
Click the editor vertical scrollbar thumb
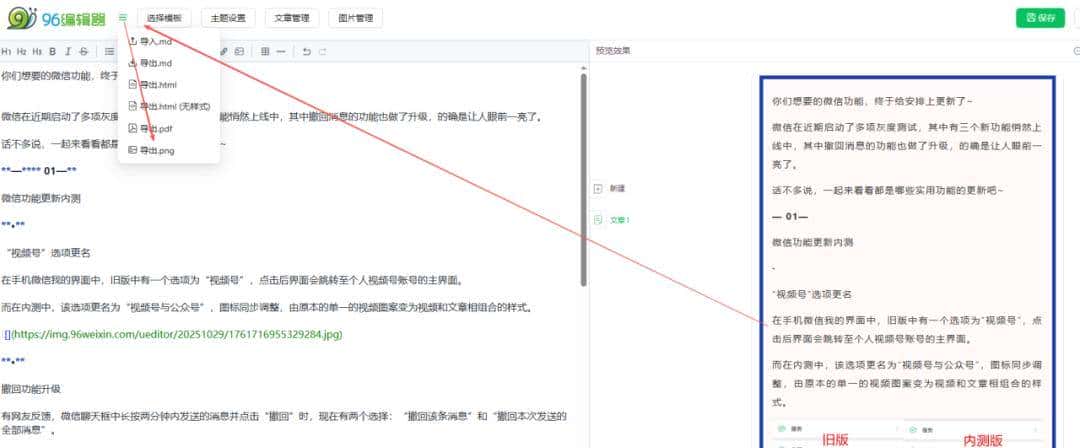tap(584, 179)
